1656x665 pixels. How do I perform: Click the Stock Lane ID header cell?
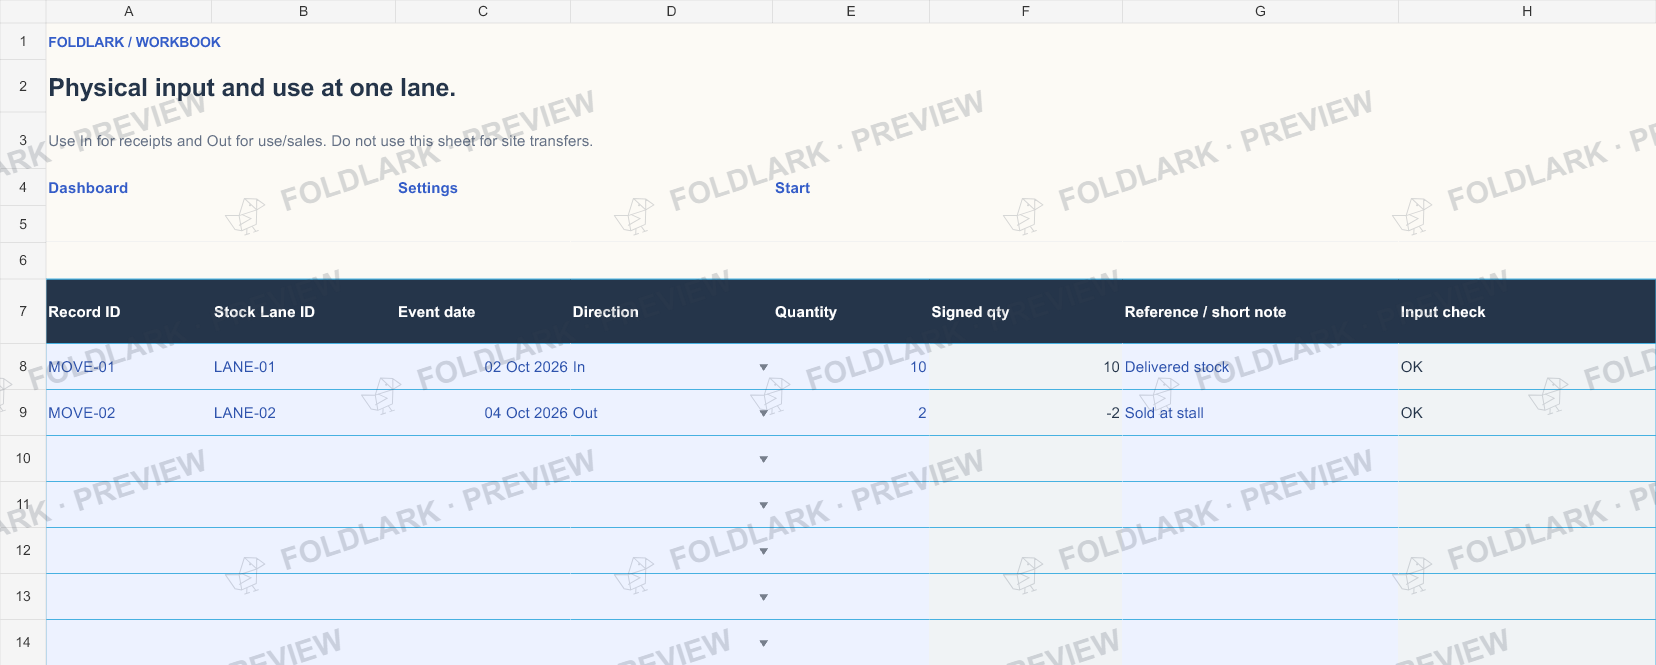[304, 312]
